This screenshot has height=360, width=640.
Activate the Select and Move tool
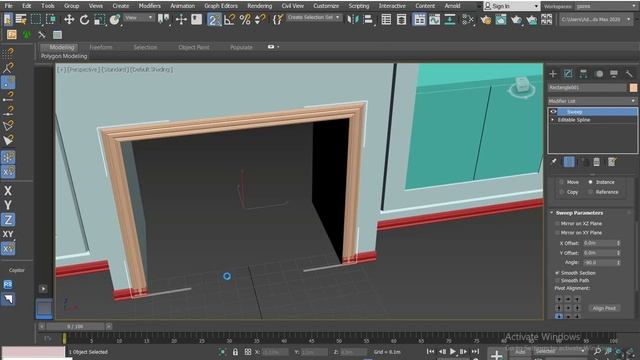tap(69, 19)
